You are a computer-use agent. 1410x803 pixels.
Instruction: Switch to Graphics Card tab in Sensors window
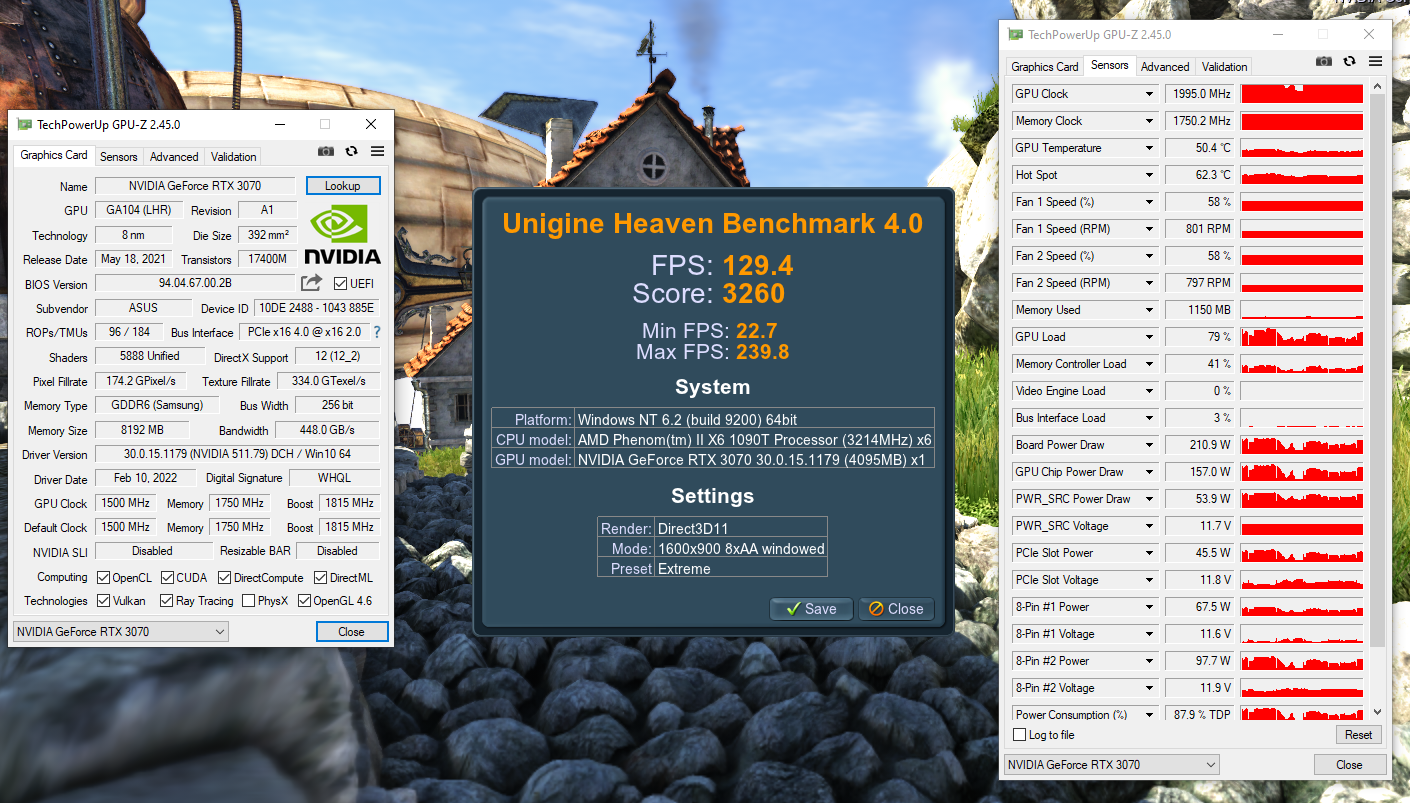point(1045,67)
